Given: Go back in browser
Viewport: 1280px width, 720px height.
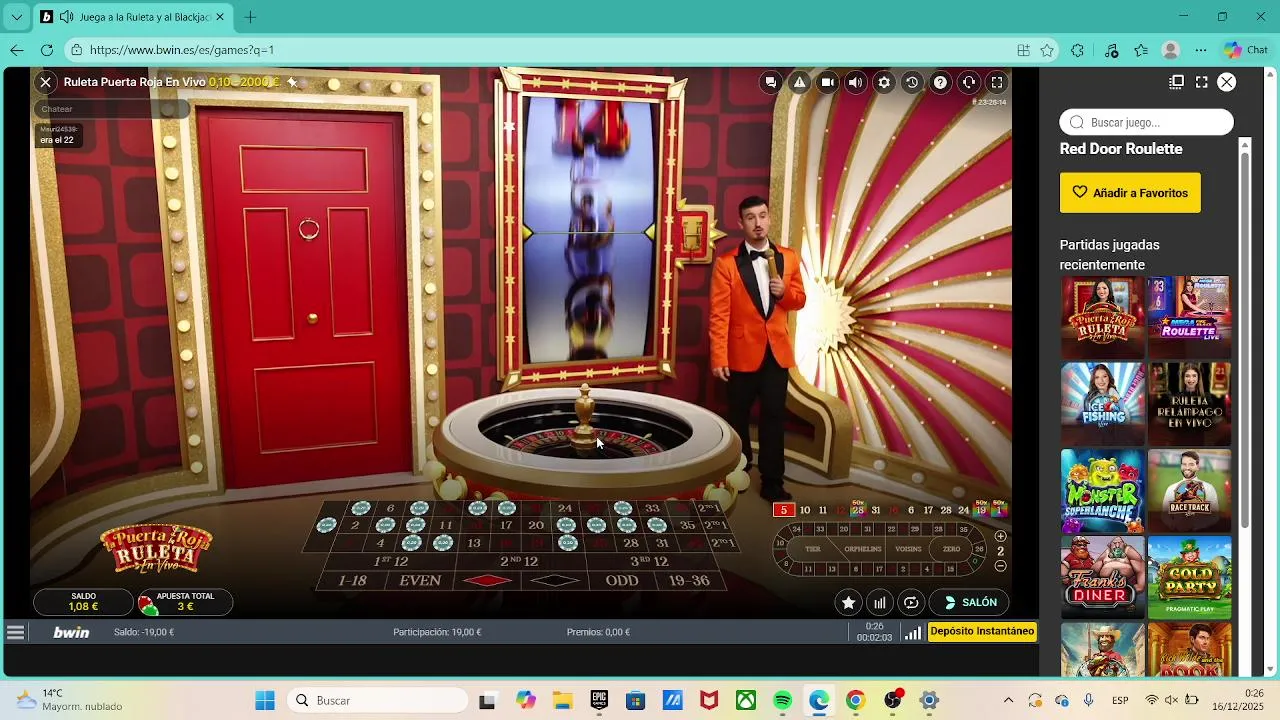Looking at the screenshot, I should click(16, 50).
